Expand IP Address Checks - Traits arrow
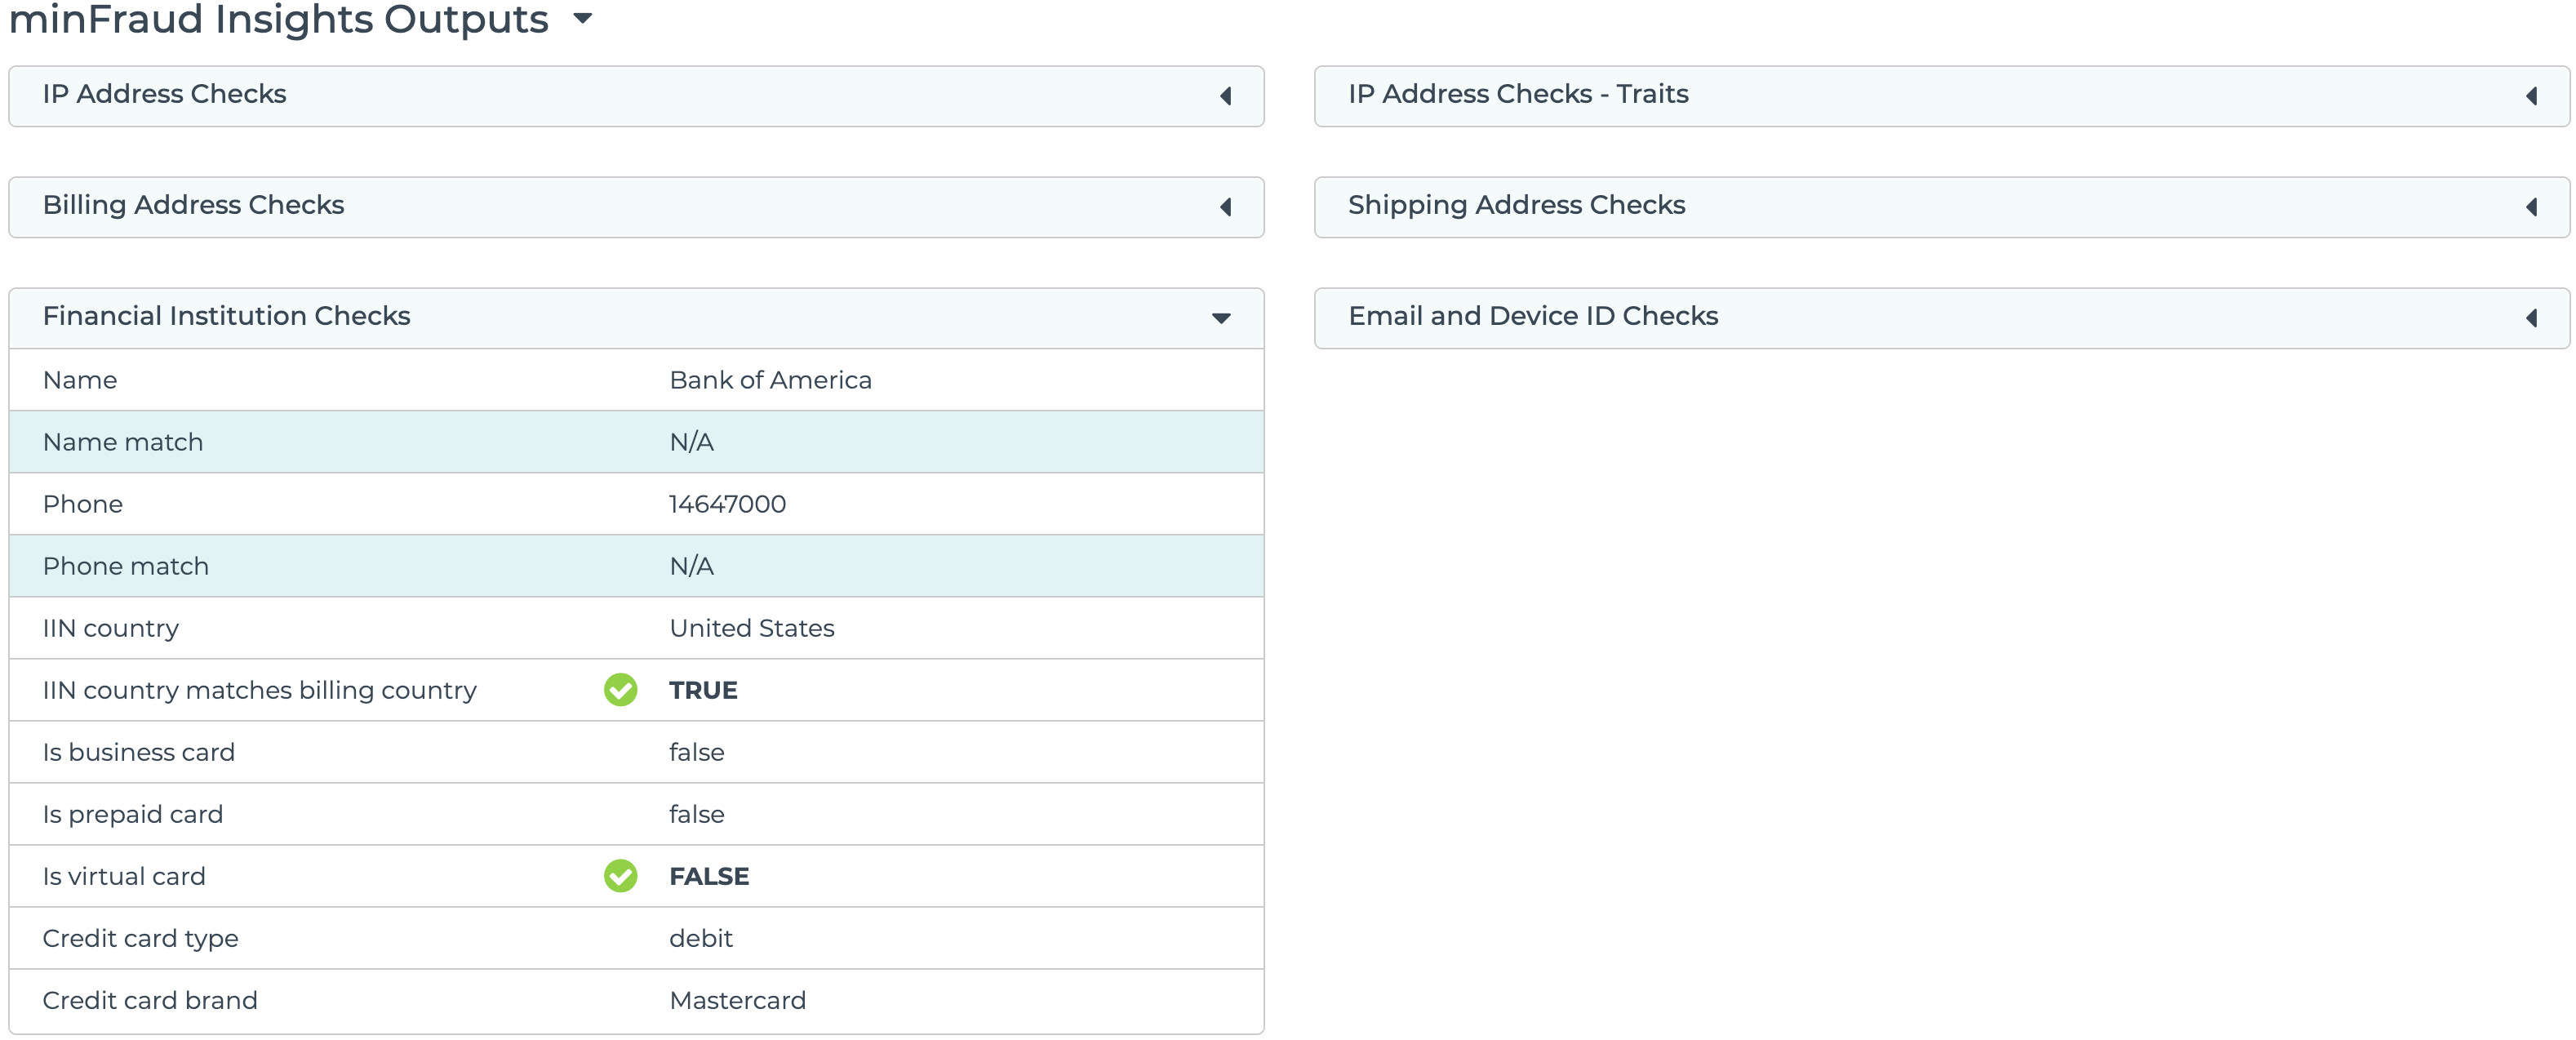2576x1040 pixels. [x=2531, y=96]
